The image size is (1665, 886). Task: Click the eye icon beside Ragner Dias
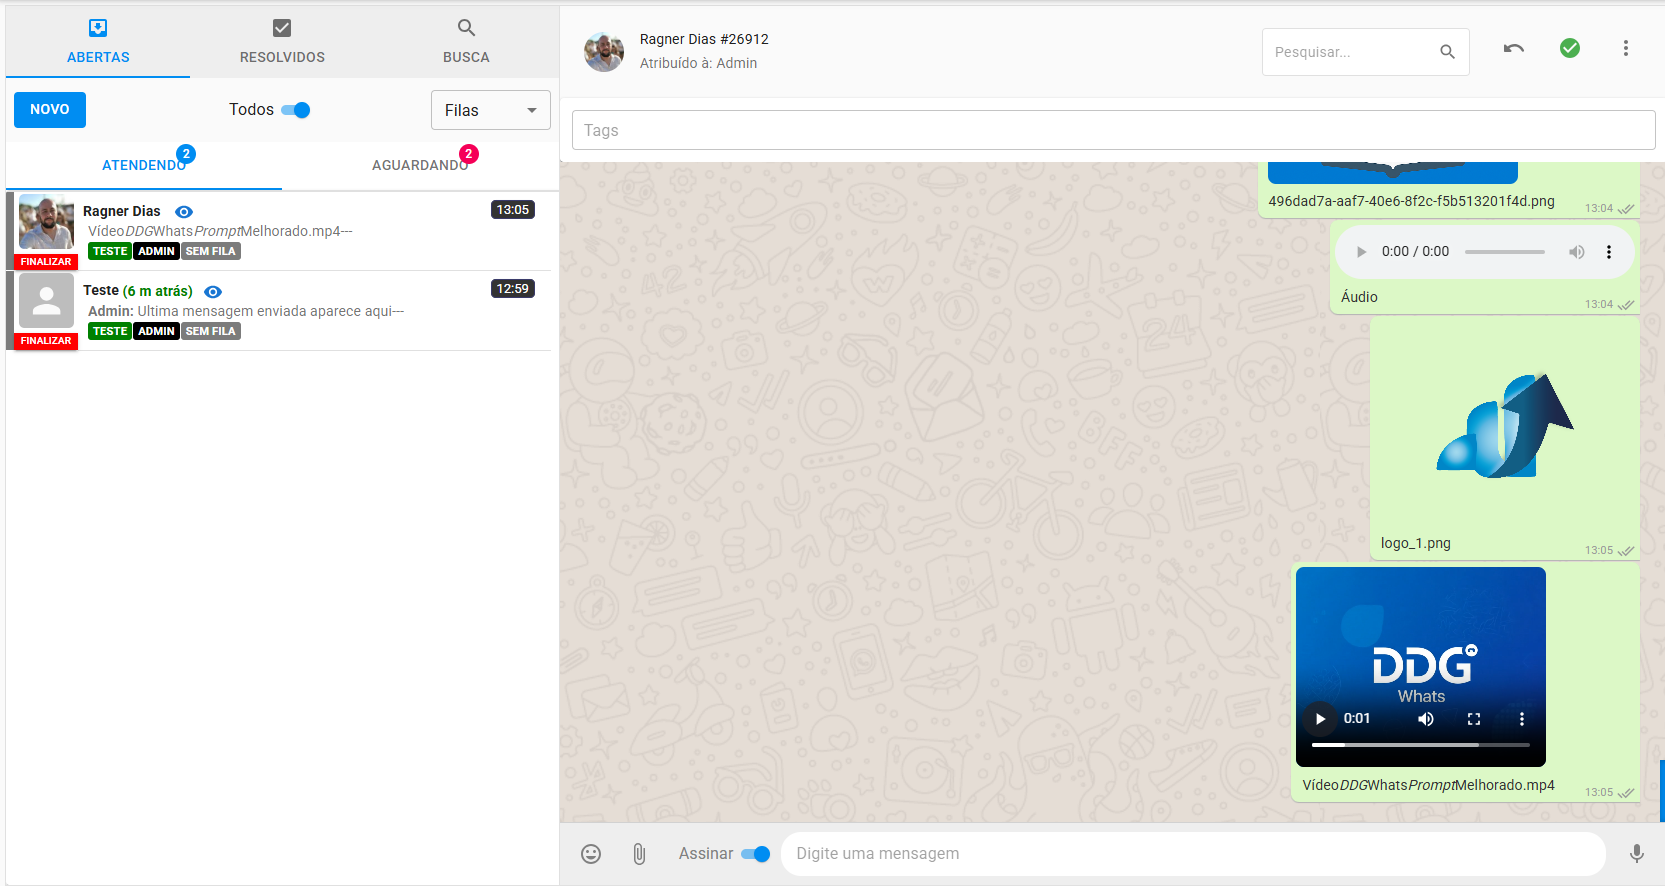coord(184,212)
